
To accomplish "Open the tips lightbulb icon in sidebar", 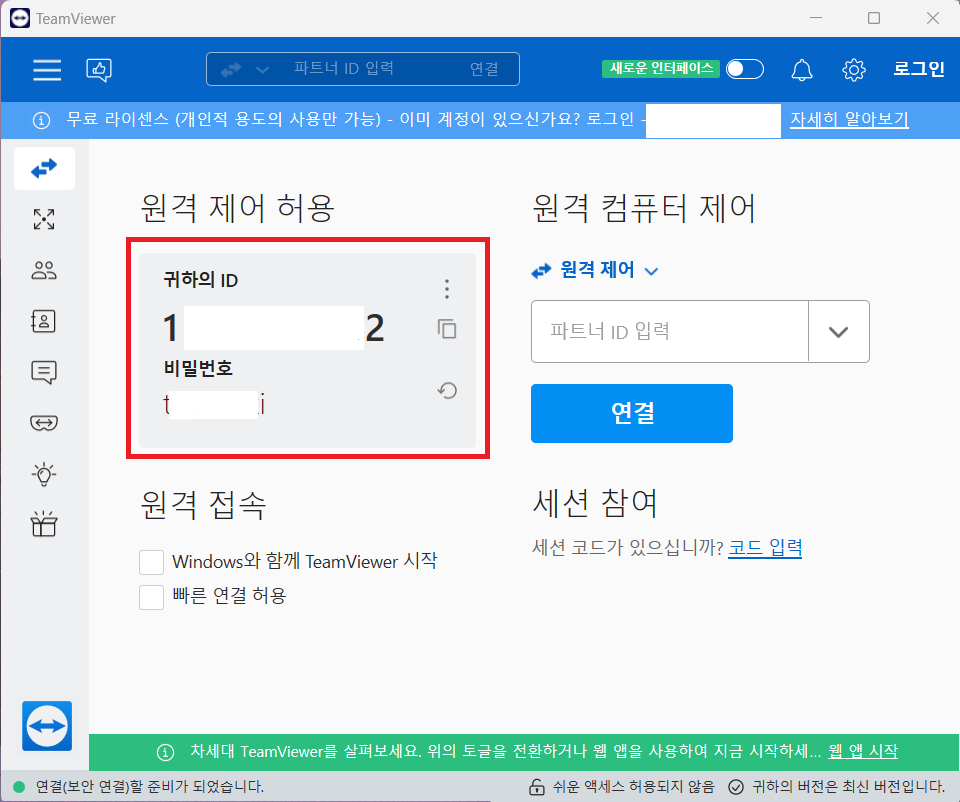I will pos(44,474).
